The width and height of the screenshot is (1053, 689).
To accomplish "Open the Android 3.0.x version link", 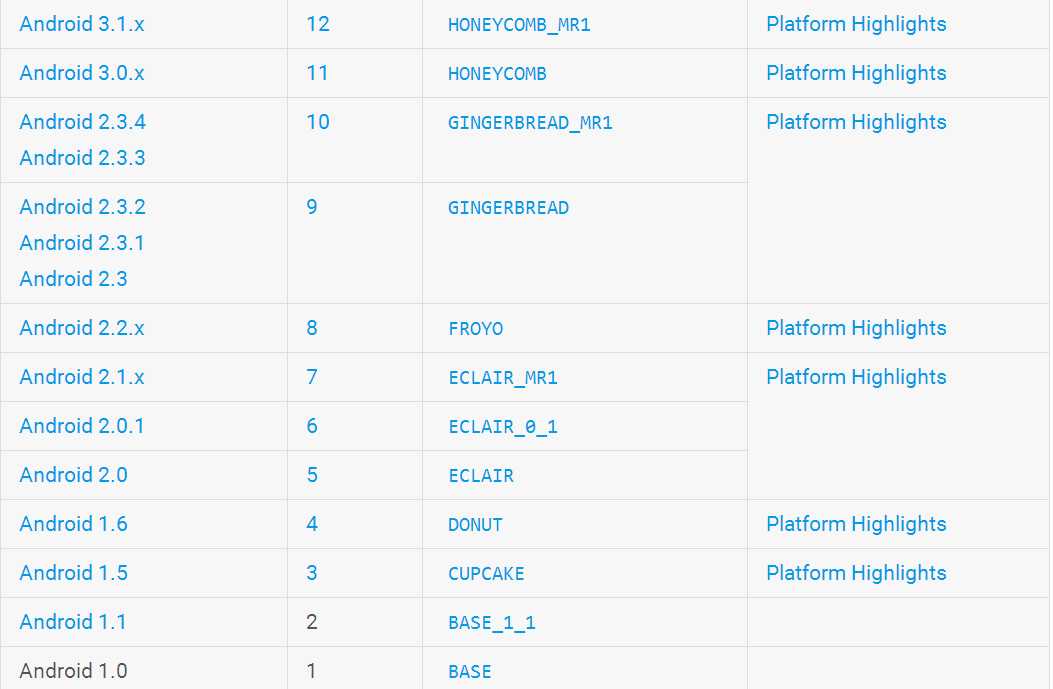I will (x=82, y=73).
